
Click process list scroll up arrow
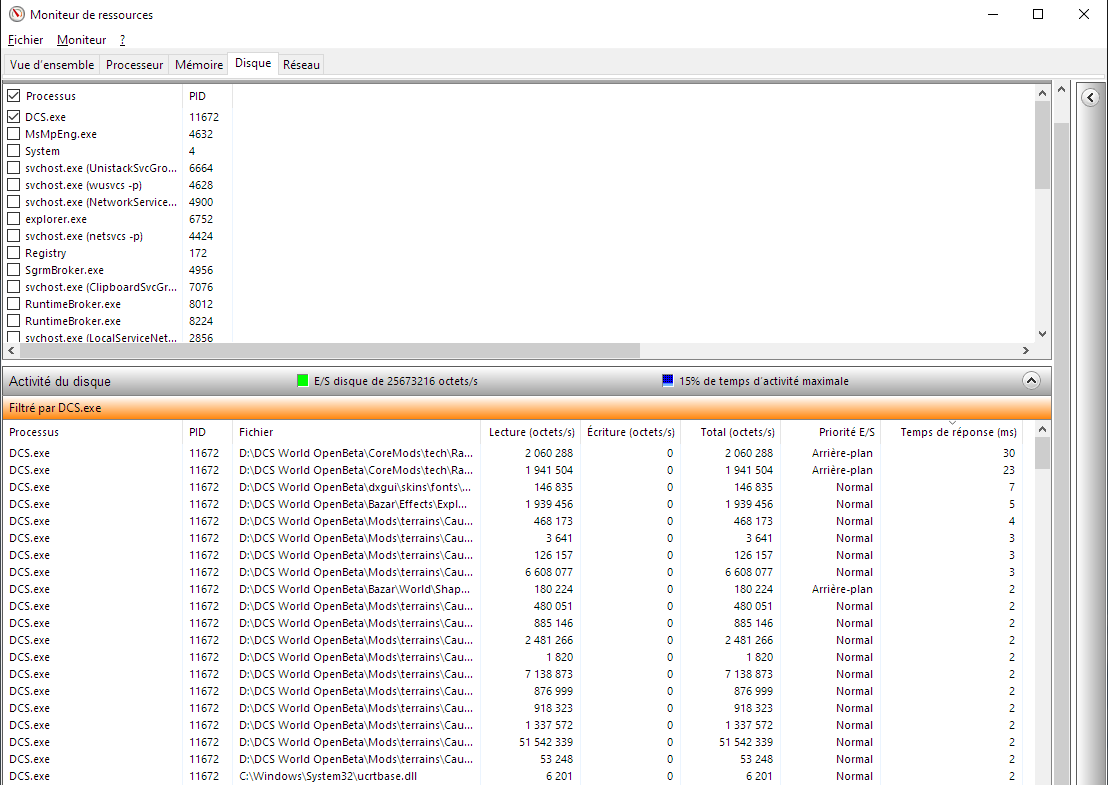1042,93
